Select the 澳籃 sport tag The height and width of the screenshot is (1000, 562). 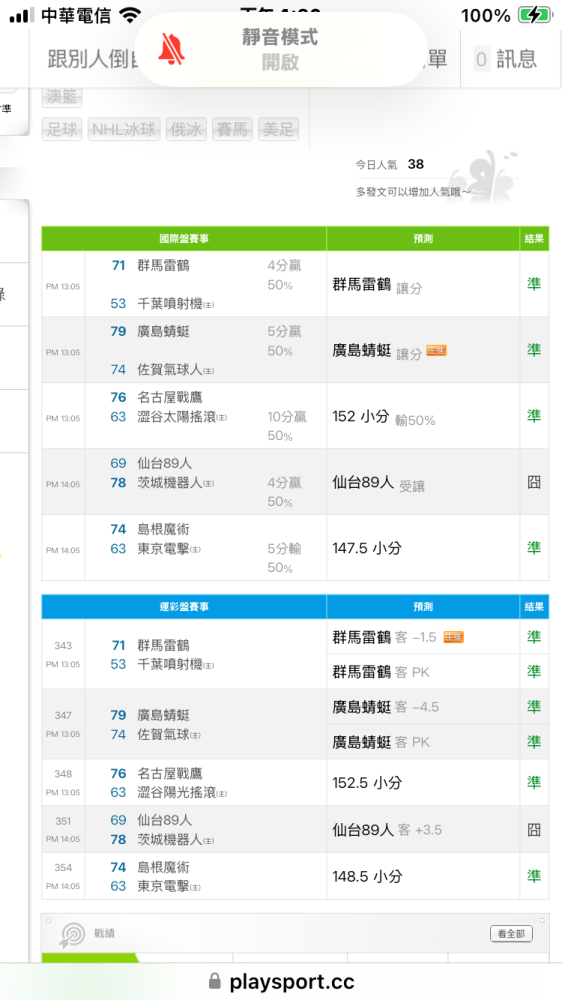62,96
